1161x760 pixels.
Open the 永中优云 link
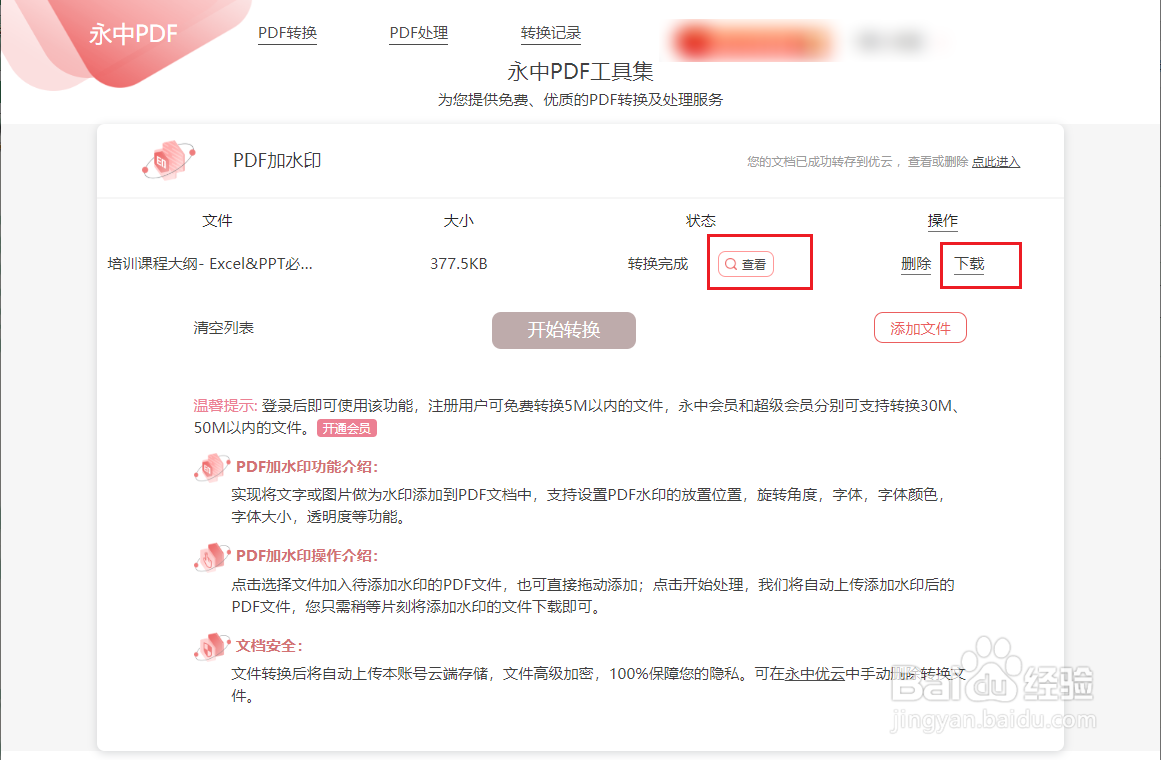814,673
